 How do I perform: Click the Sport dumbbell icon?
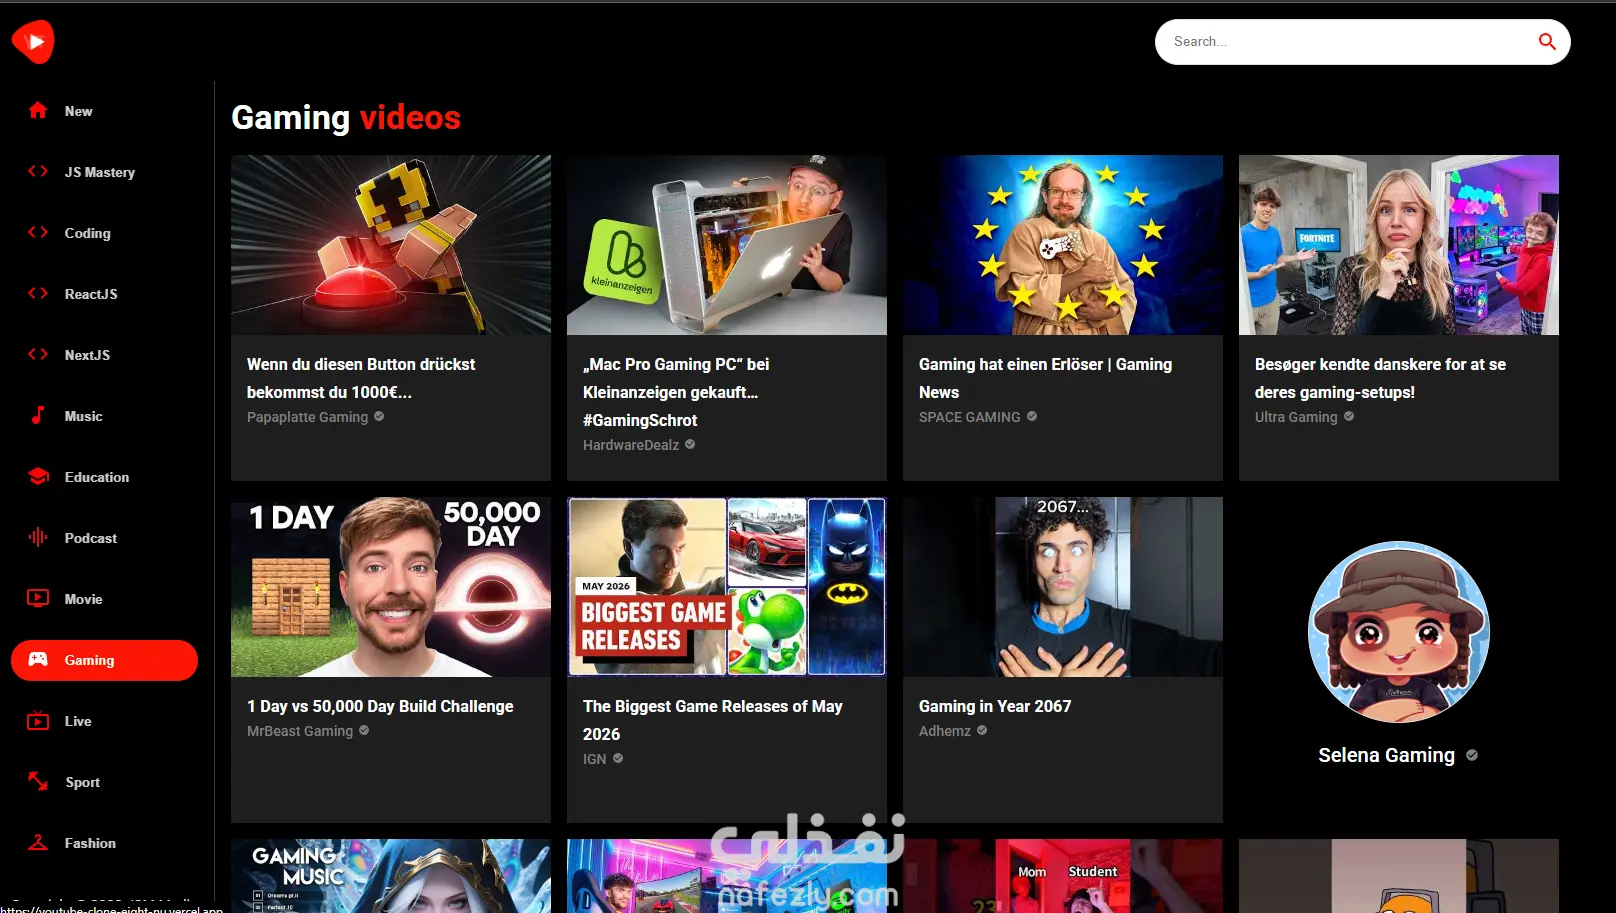point(38,782)
